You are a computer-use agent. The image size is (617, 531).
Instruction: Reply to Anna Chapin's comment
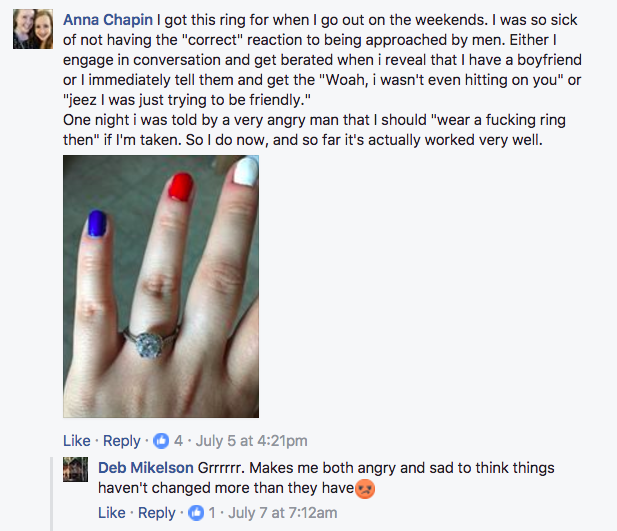click(121, 441)
